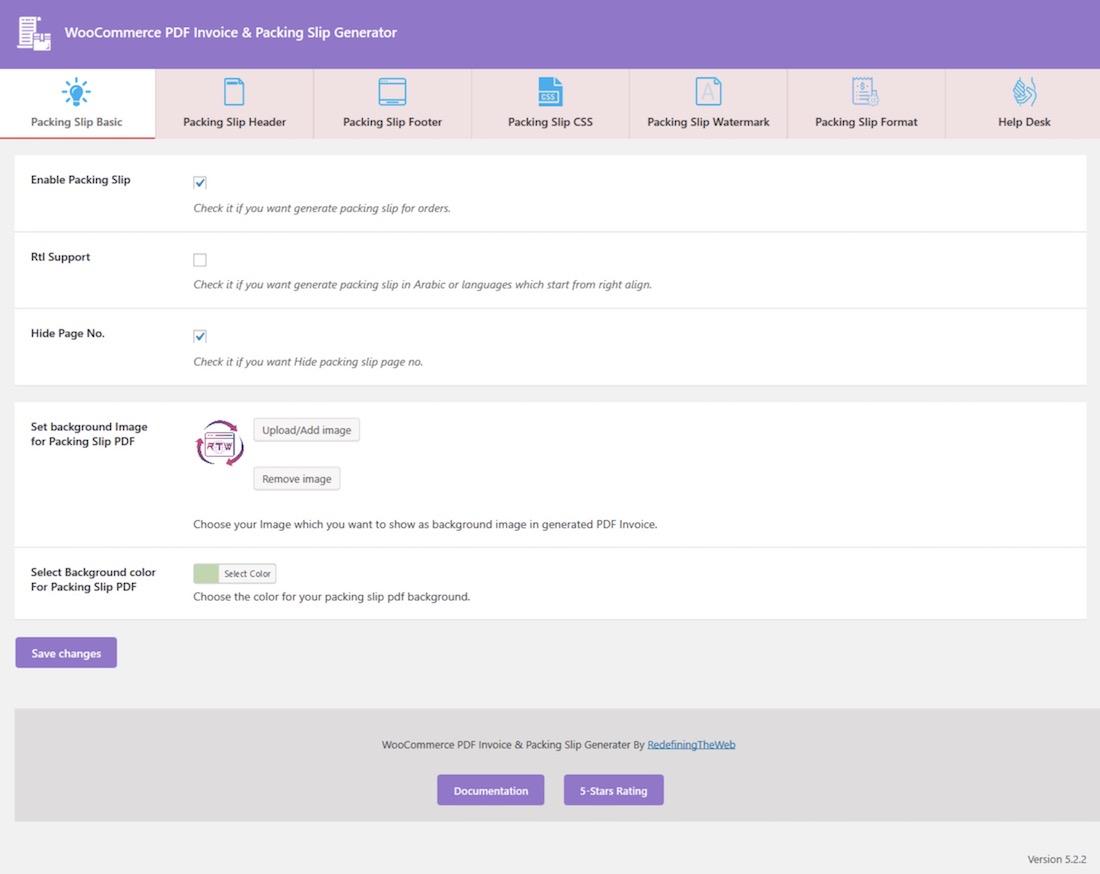Open the Help Desk hands icon
The width and height of the screenshot is (1100, 874).
1024,92
